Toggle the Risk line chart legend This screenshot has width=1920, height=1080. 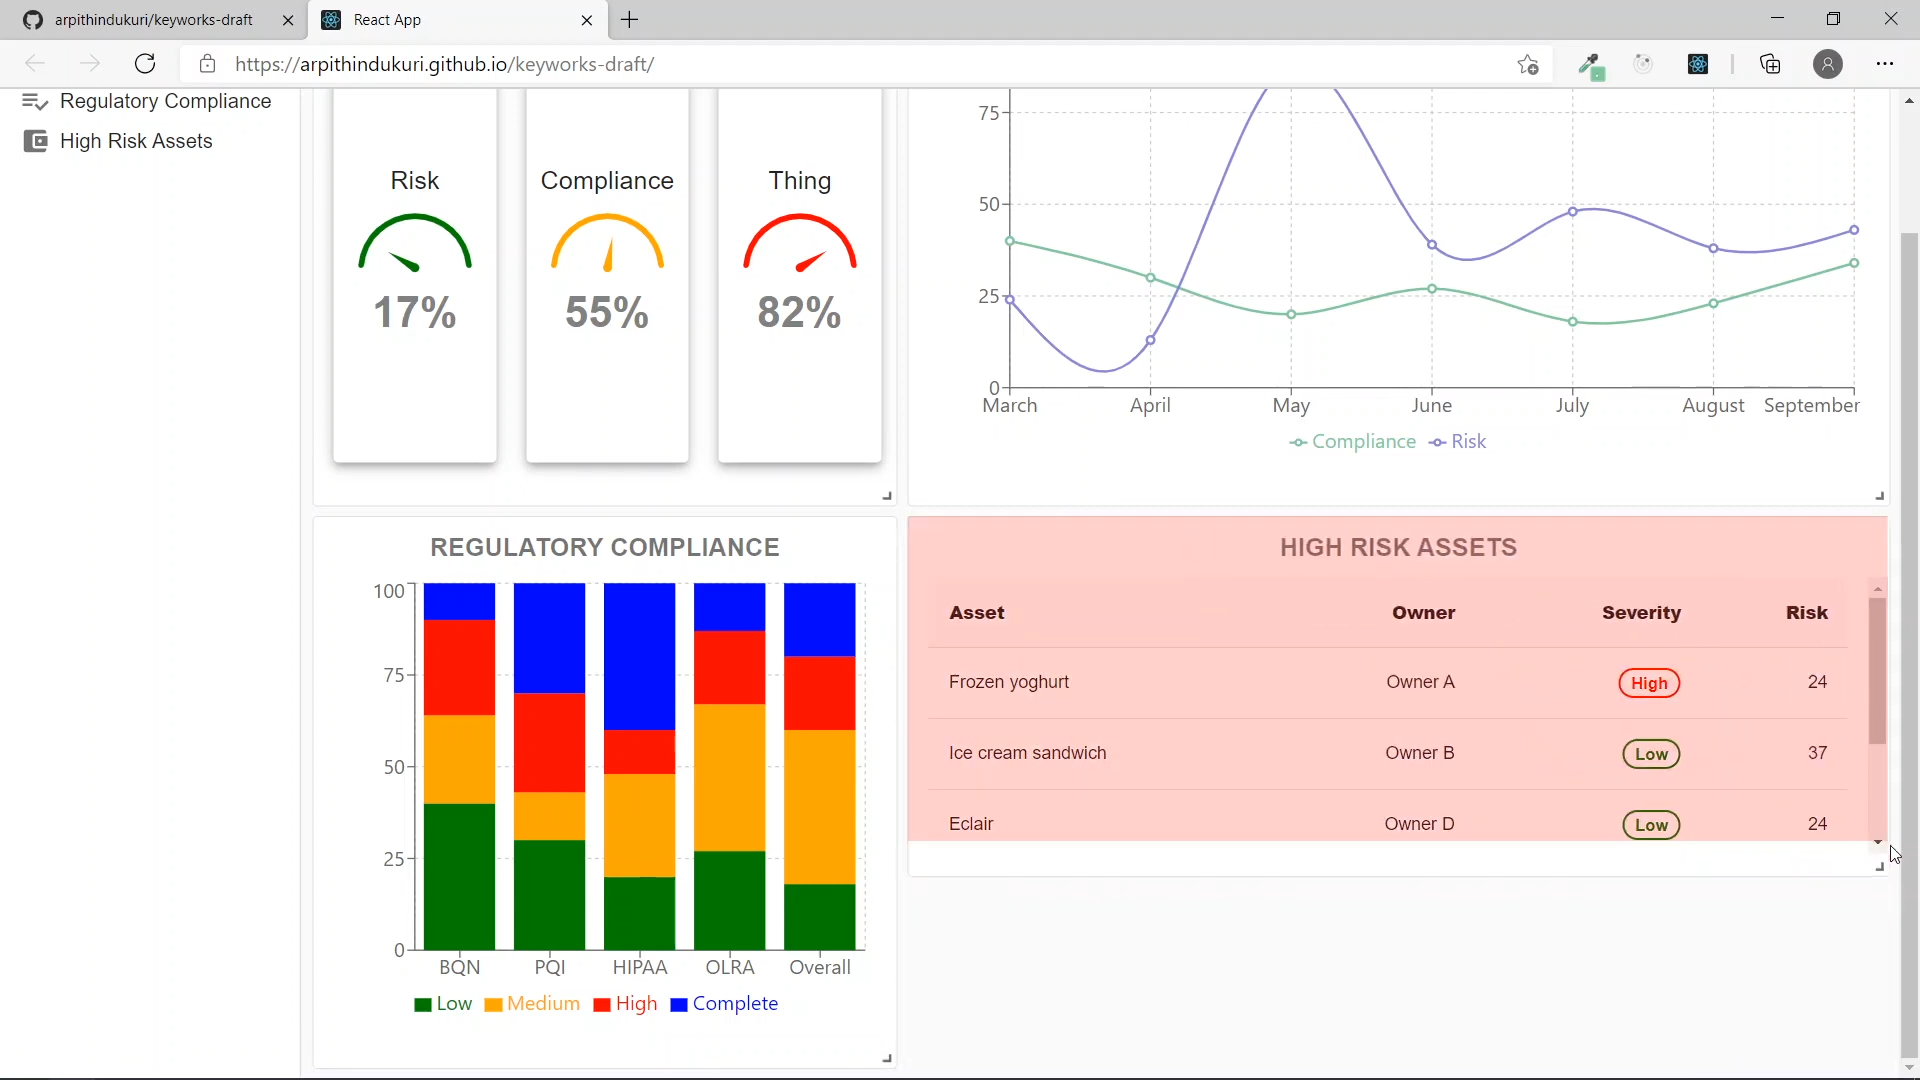click(1458, 442)
